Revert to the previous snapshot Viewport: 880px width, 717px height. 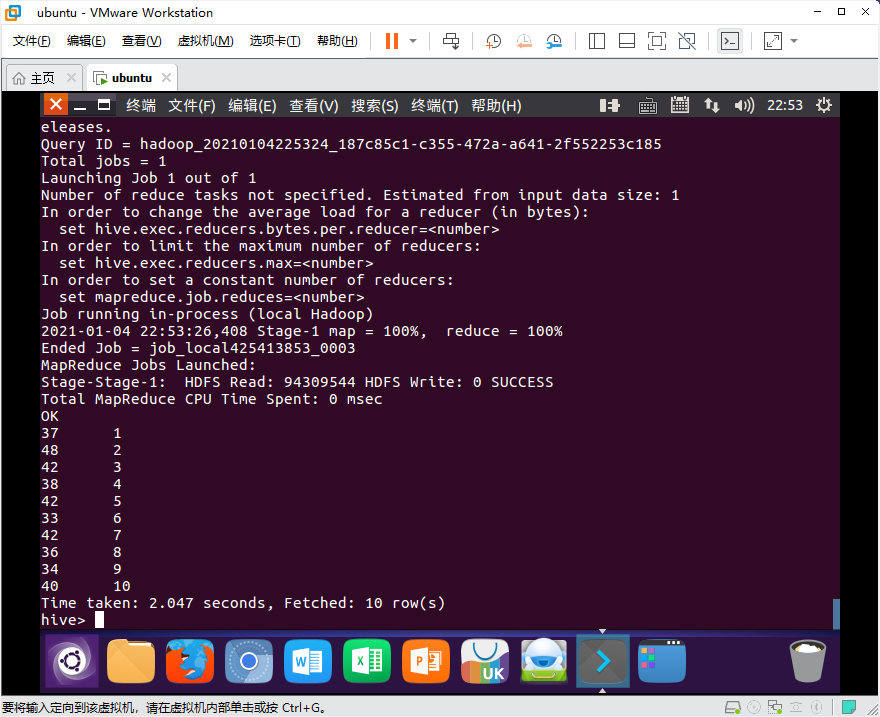[x=524, y=41]
